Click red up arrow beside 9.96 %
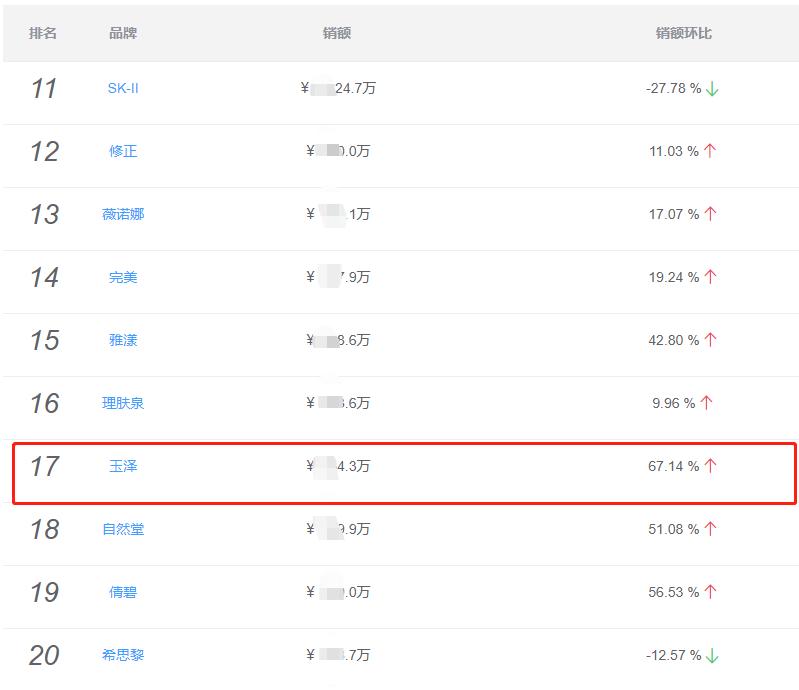Viewport: 799px width, 690px height. pyautogui.click(x=706, y=403)
